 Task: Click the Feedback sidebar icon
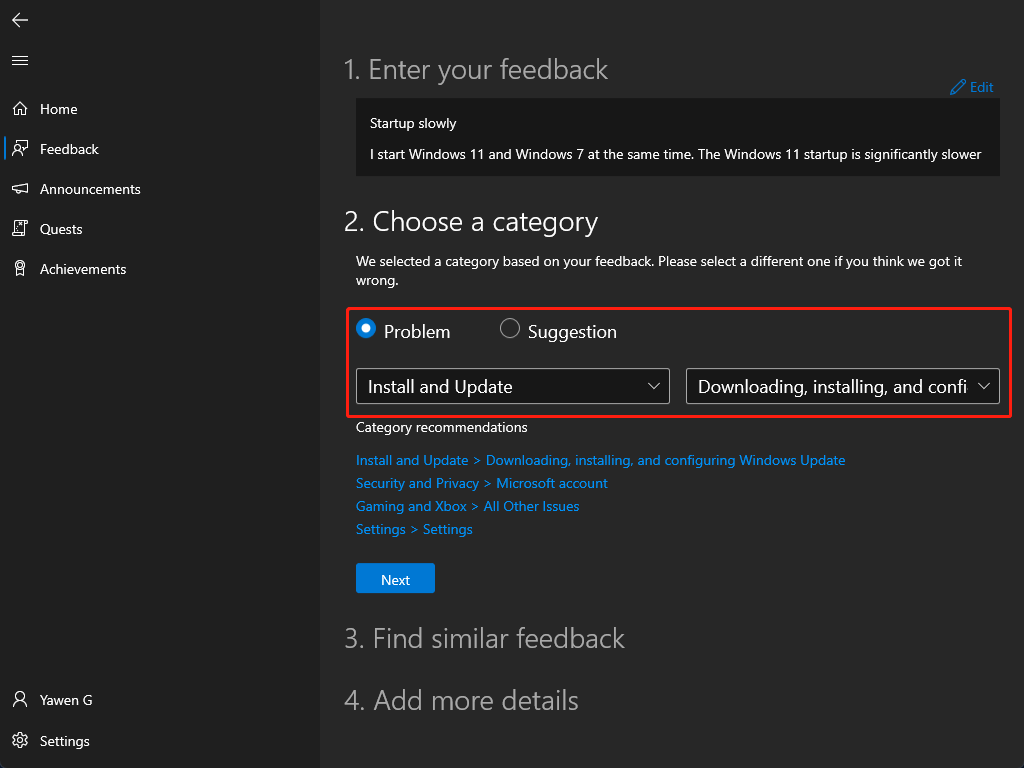click(20, 149)
